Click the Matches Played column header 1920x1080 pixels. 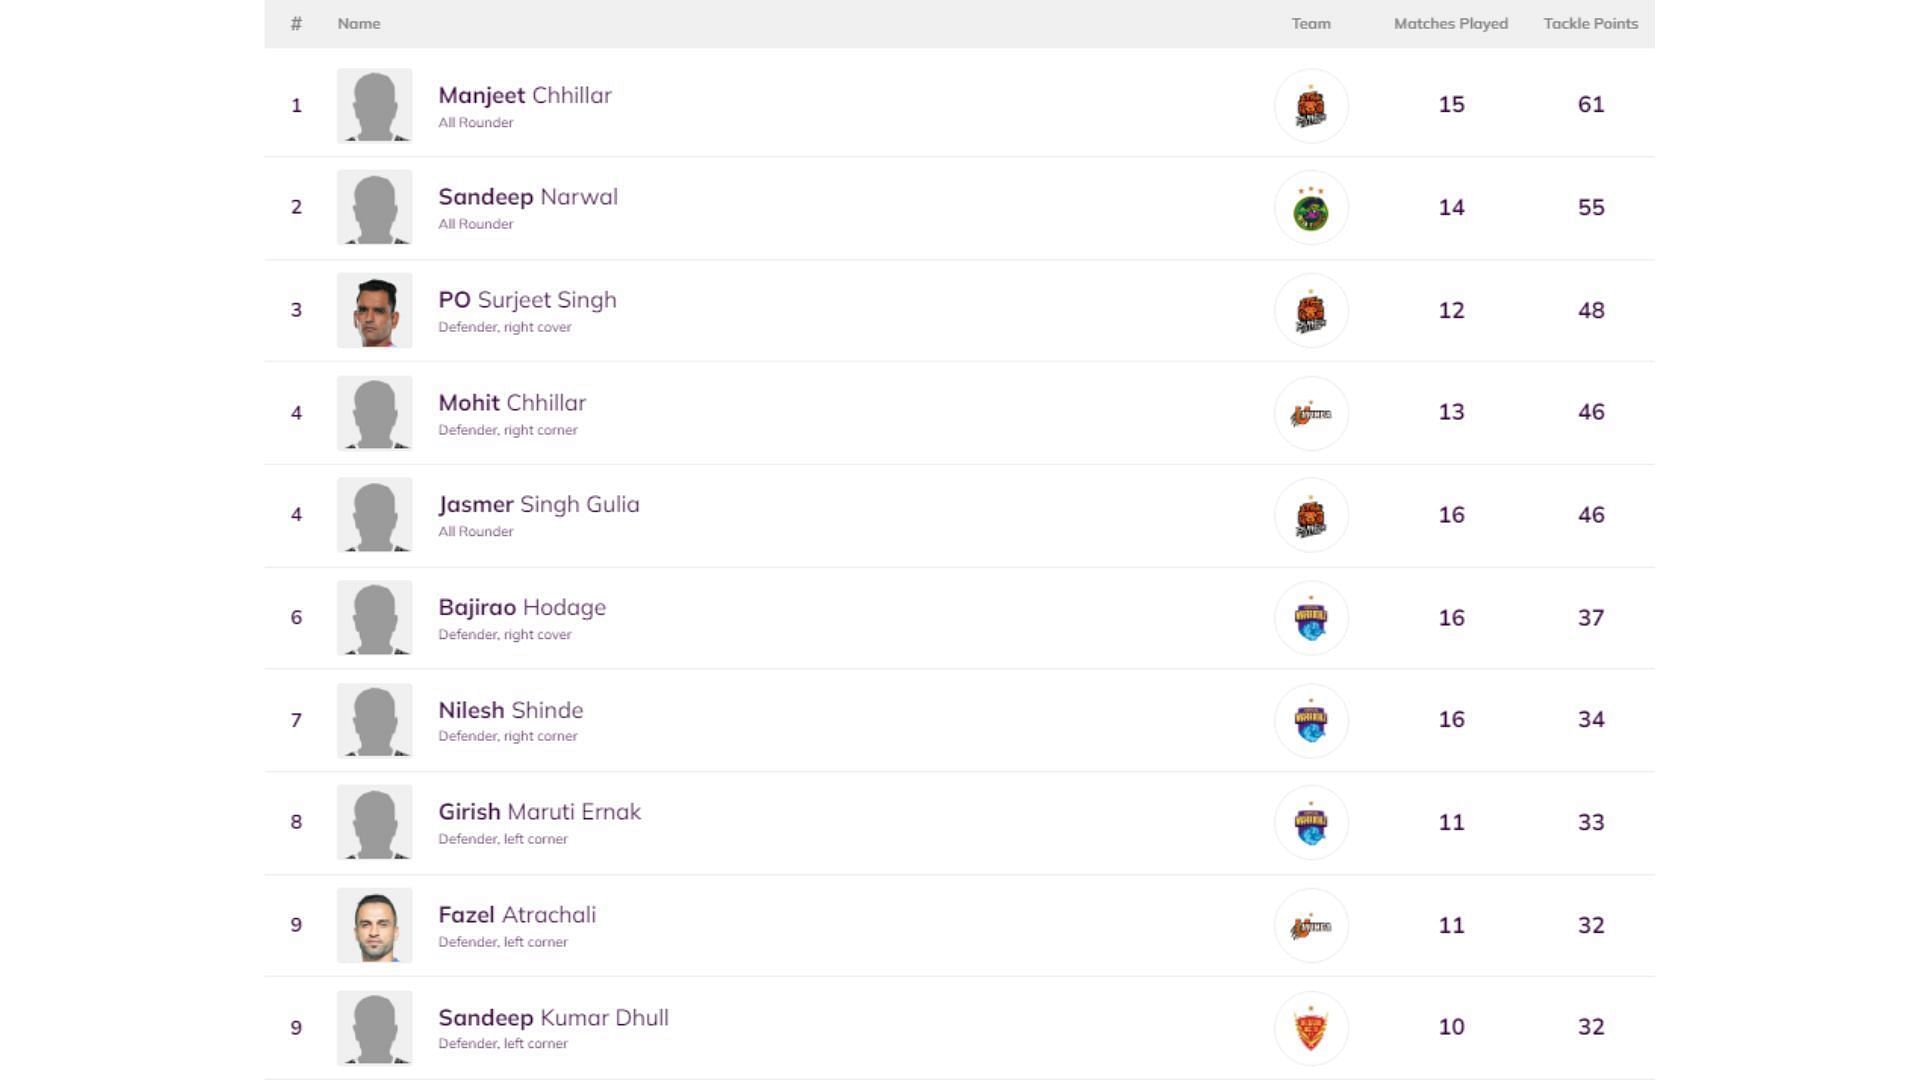point(1450,24)
